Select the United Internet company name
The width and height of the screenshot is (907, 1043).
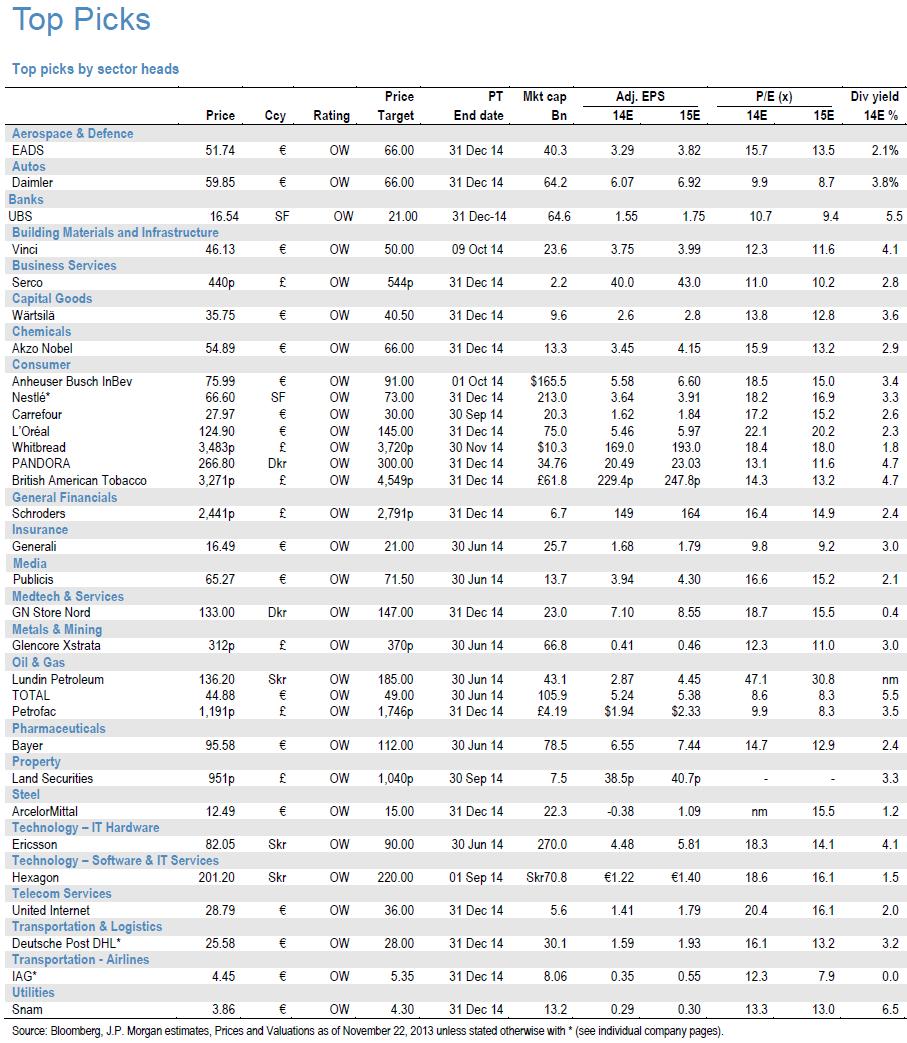[51, 910]
